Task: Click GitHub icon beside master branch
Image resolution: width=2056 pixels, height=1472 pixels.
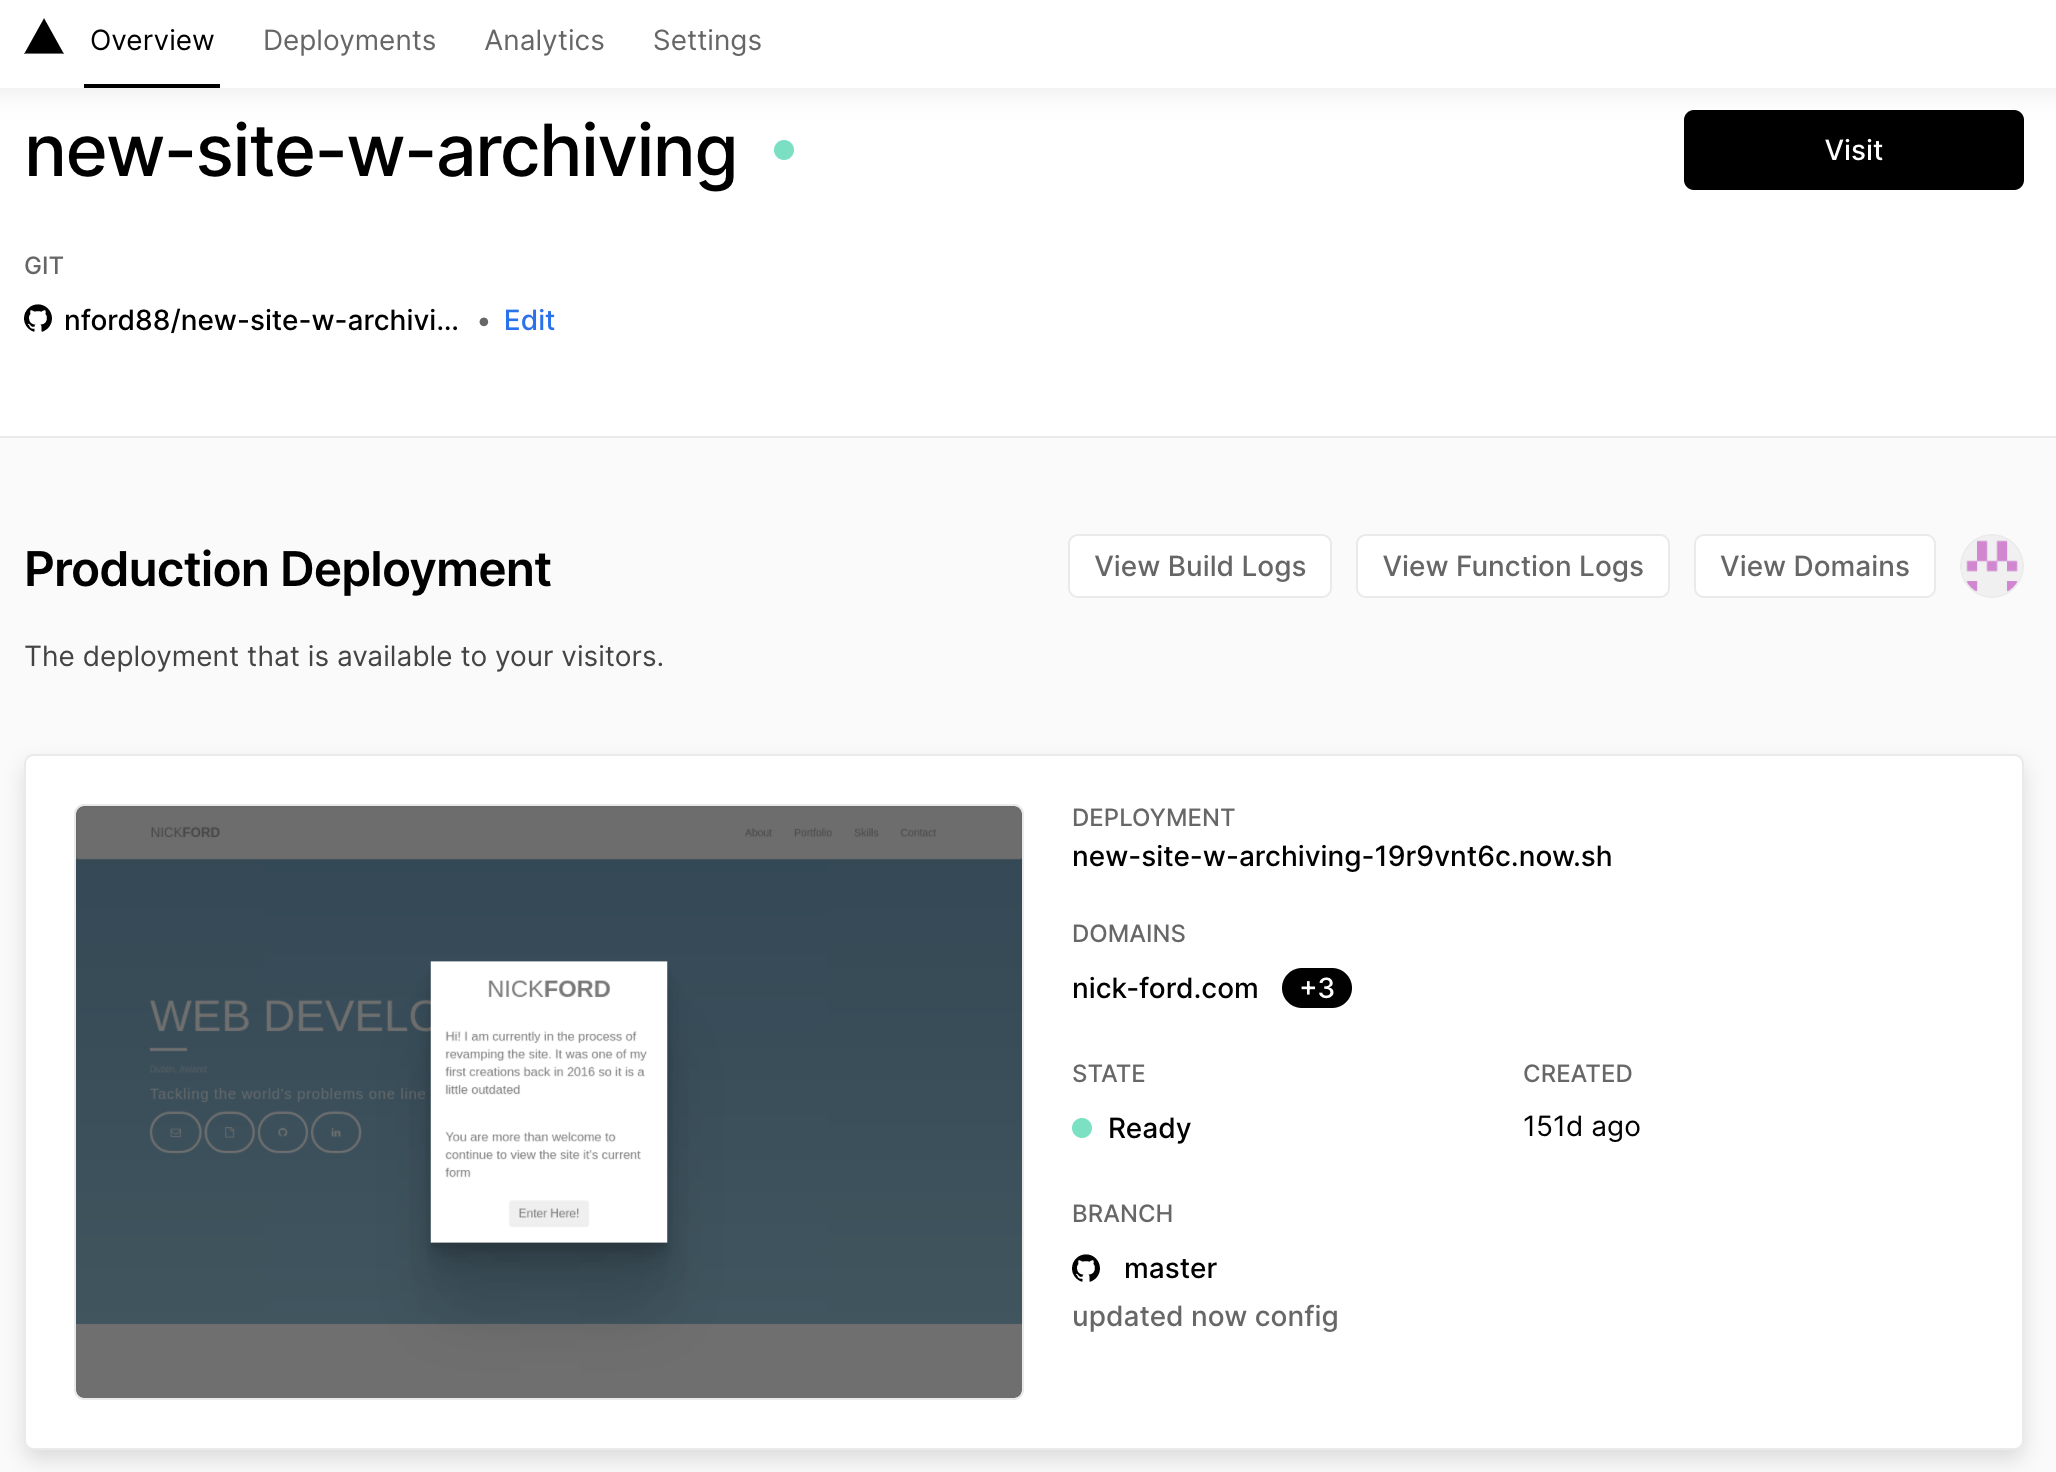Action: tap(1086, 1268)
